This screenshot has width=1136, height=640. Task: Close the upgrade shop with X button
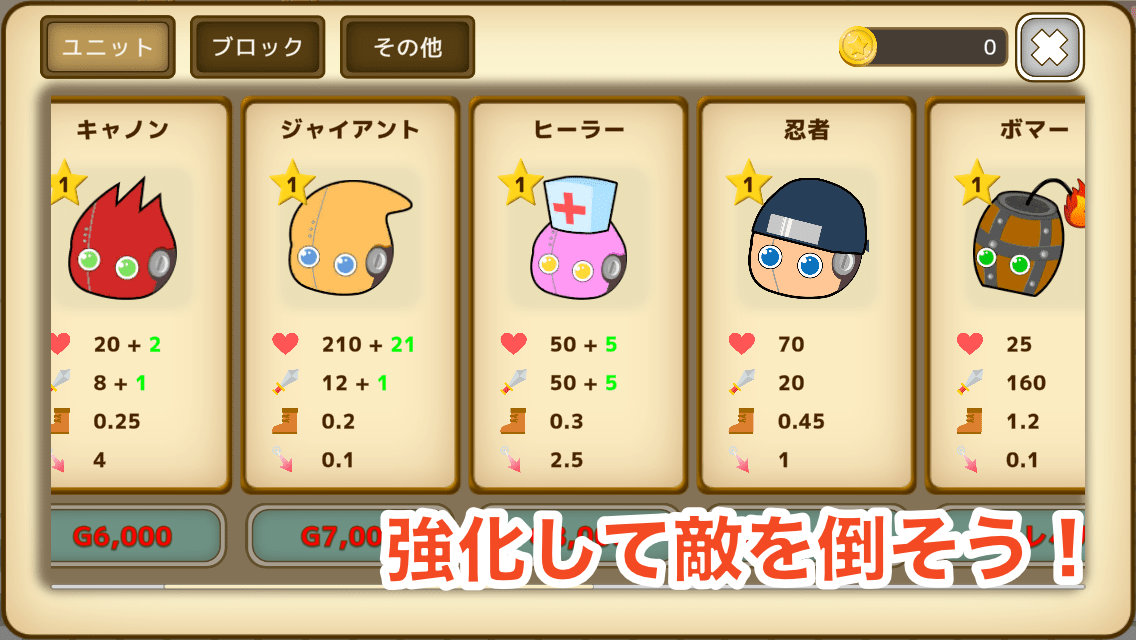coord(1050,48)
